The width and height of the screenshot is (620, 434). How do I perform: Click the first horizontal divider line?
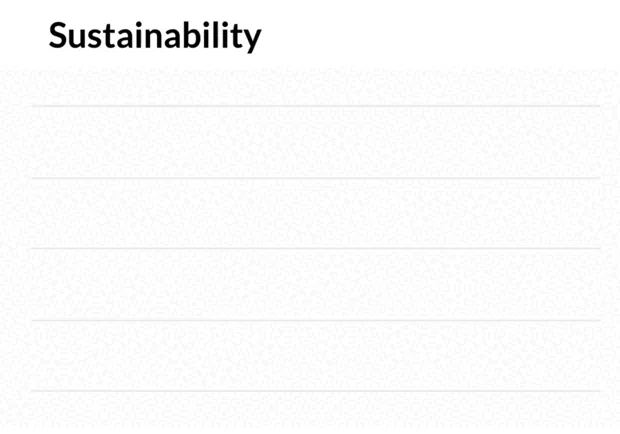[316, 106]
